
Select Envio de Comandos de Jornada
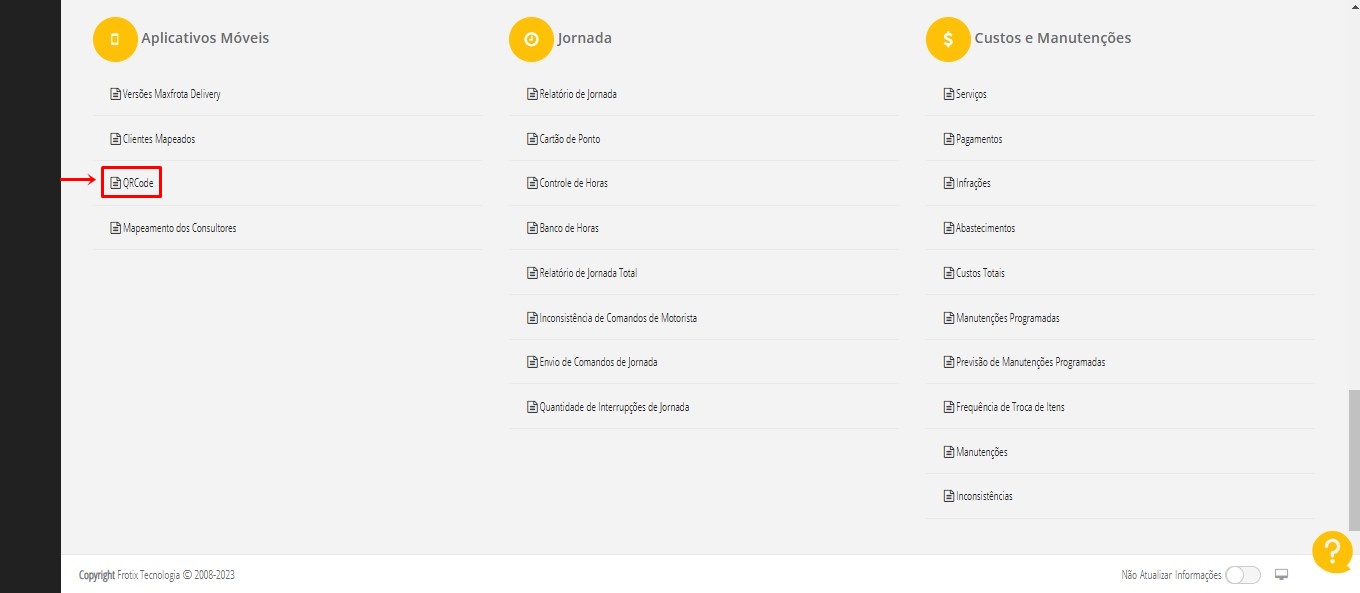[x=598, y=362]
